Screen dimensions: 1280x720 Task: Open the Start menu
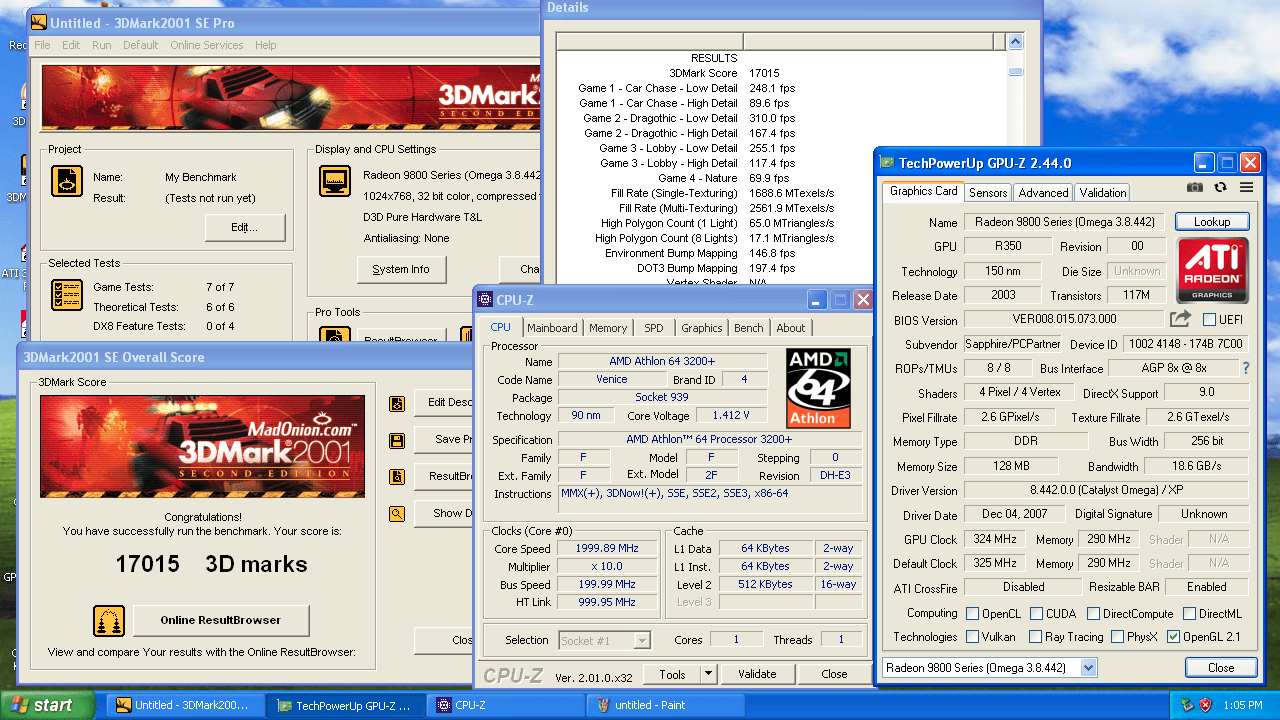47,705
